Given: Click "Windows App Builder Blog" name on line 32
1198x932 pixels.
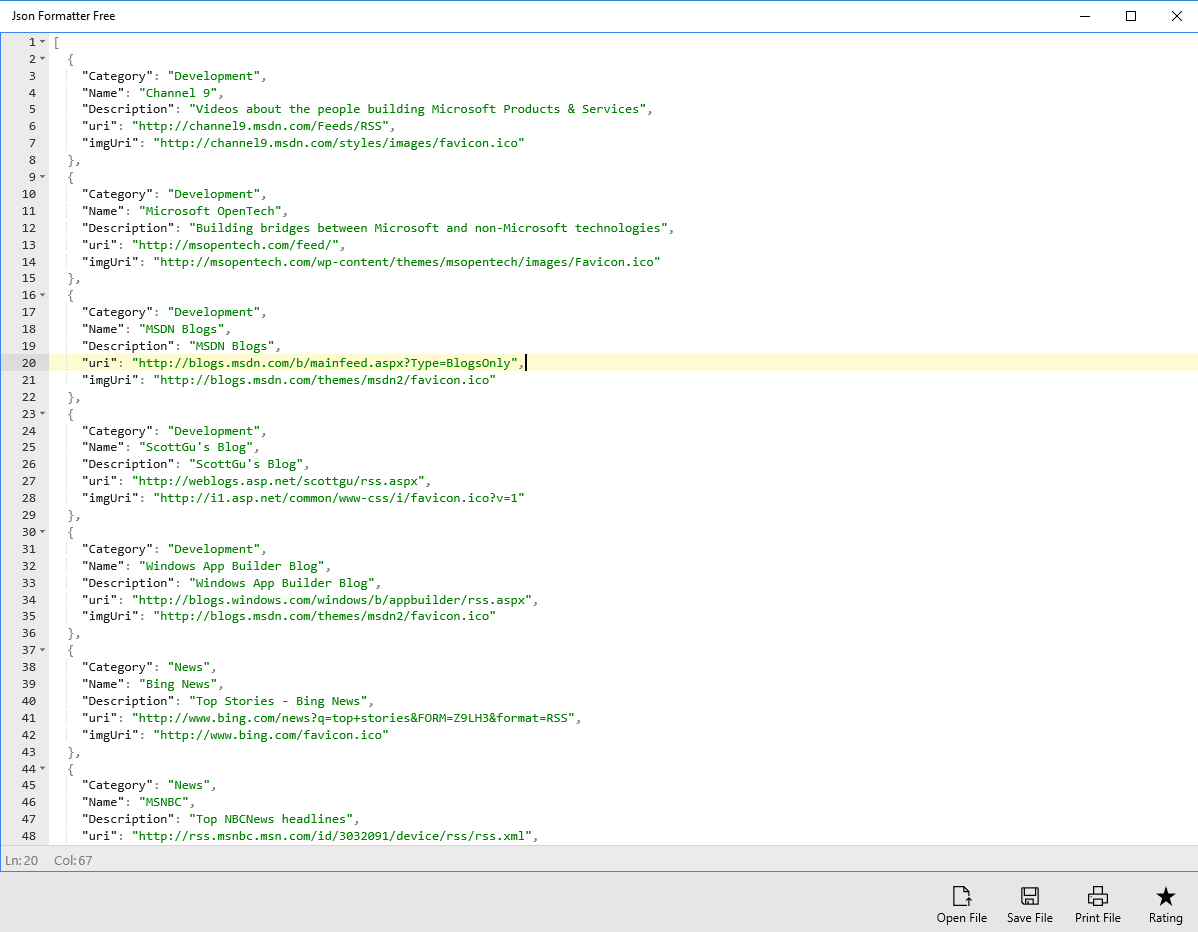Looking at the screenshot, I should click(x=232, y=566).
